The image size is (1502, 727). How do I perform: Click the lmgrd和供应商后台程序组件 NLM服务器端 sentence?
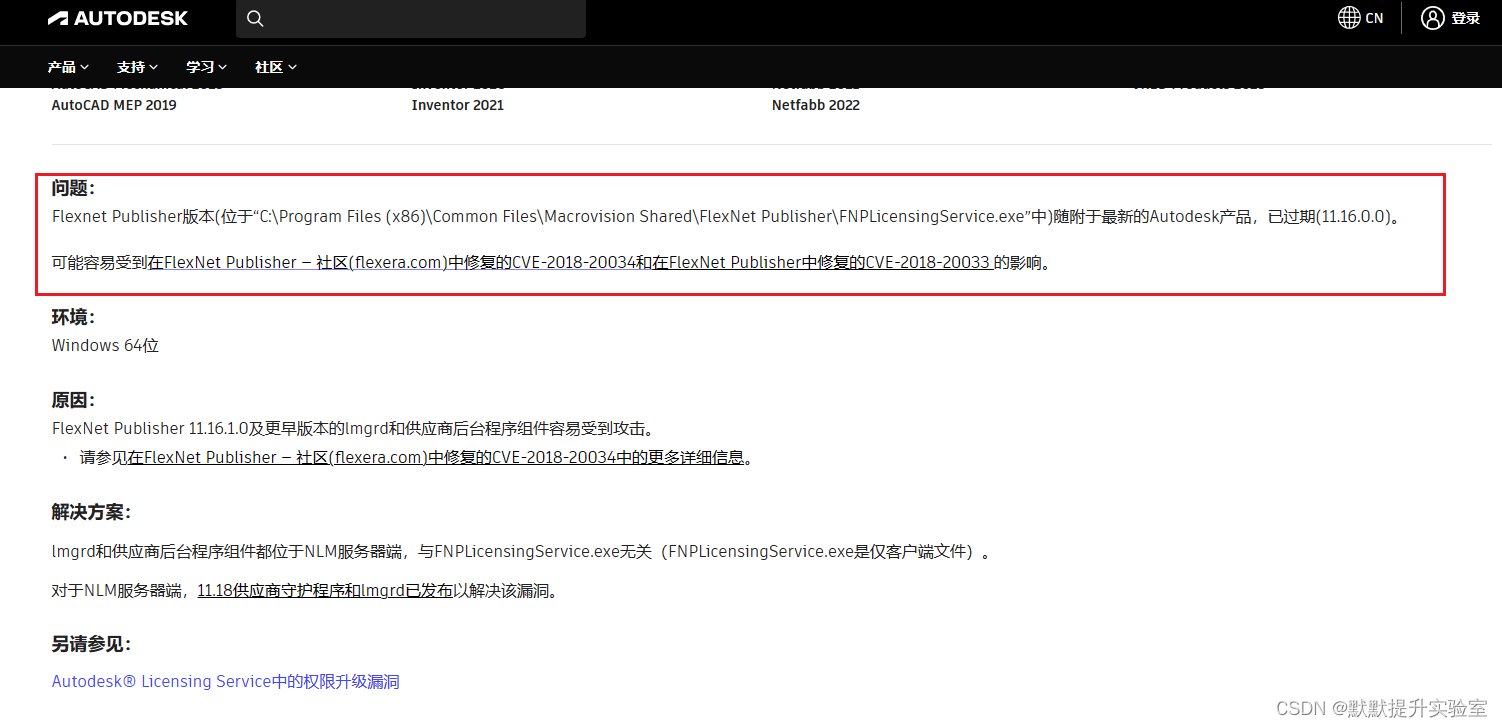coord(522,552)
